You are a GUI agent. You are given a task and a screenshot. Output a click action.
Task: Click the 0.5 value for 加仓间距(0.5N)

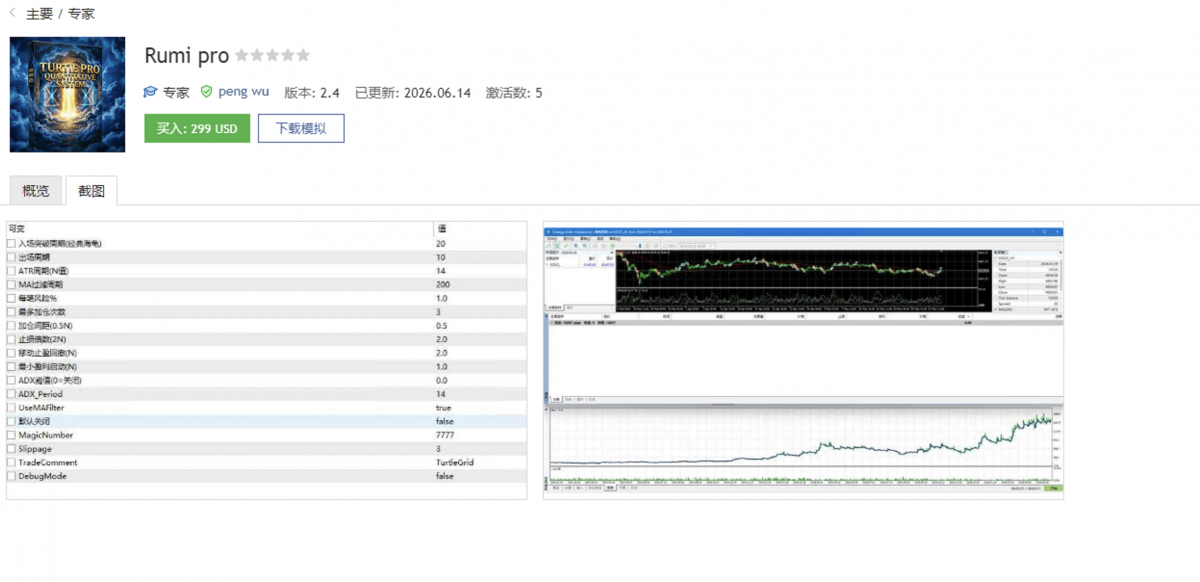coord(441,326)
